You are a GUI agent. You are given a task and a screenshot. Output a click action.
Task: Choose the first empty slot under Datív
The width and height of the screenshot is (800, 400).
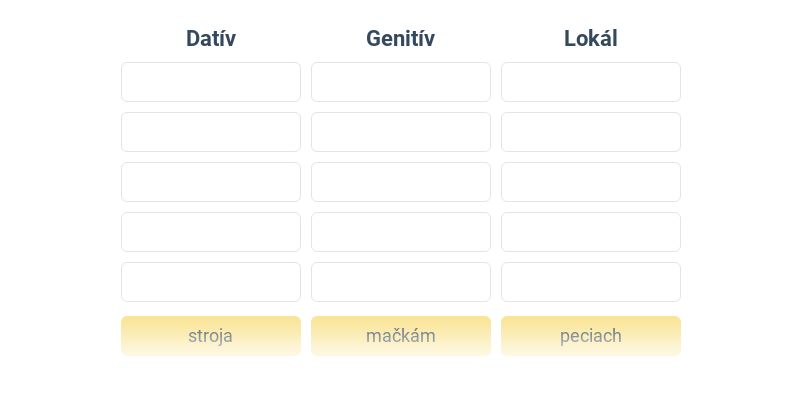[211, 82]
